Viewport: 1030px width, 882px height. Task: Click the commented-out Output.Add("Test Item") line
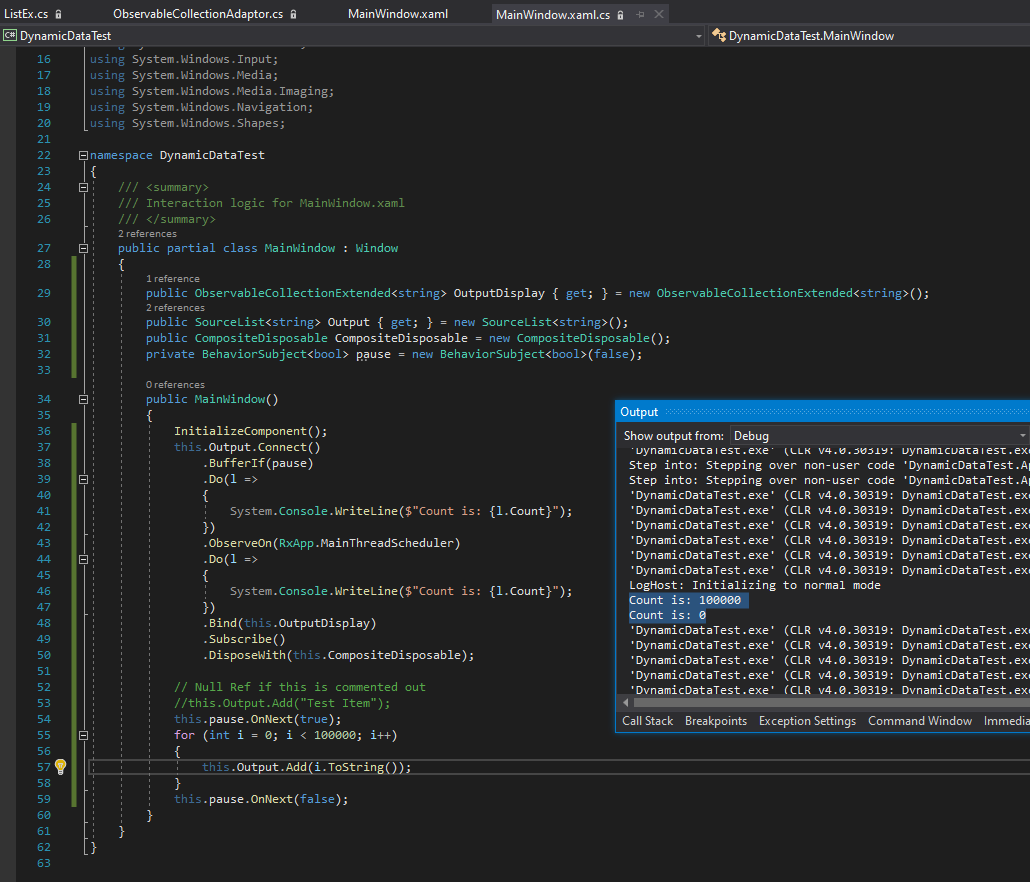[x=282, y=703]
